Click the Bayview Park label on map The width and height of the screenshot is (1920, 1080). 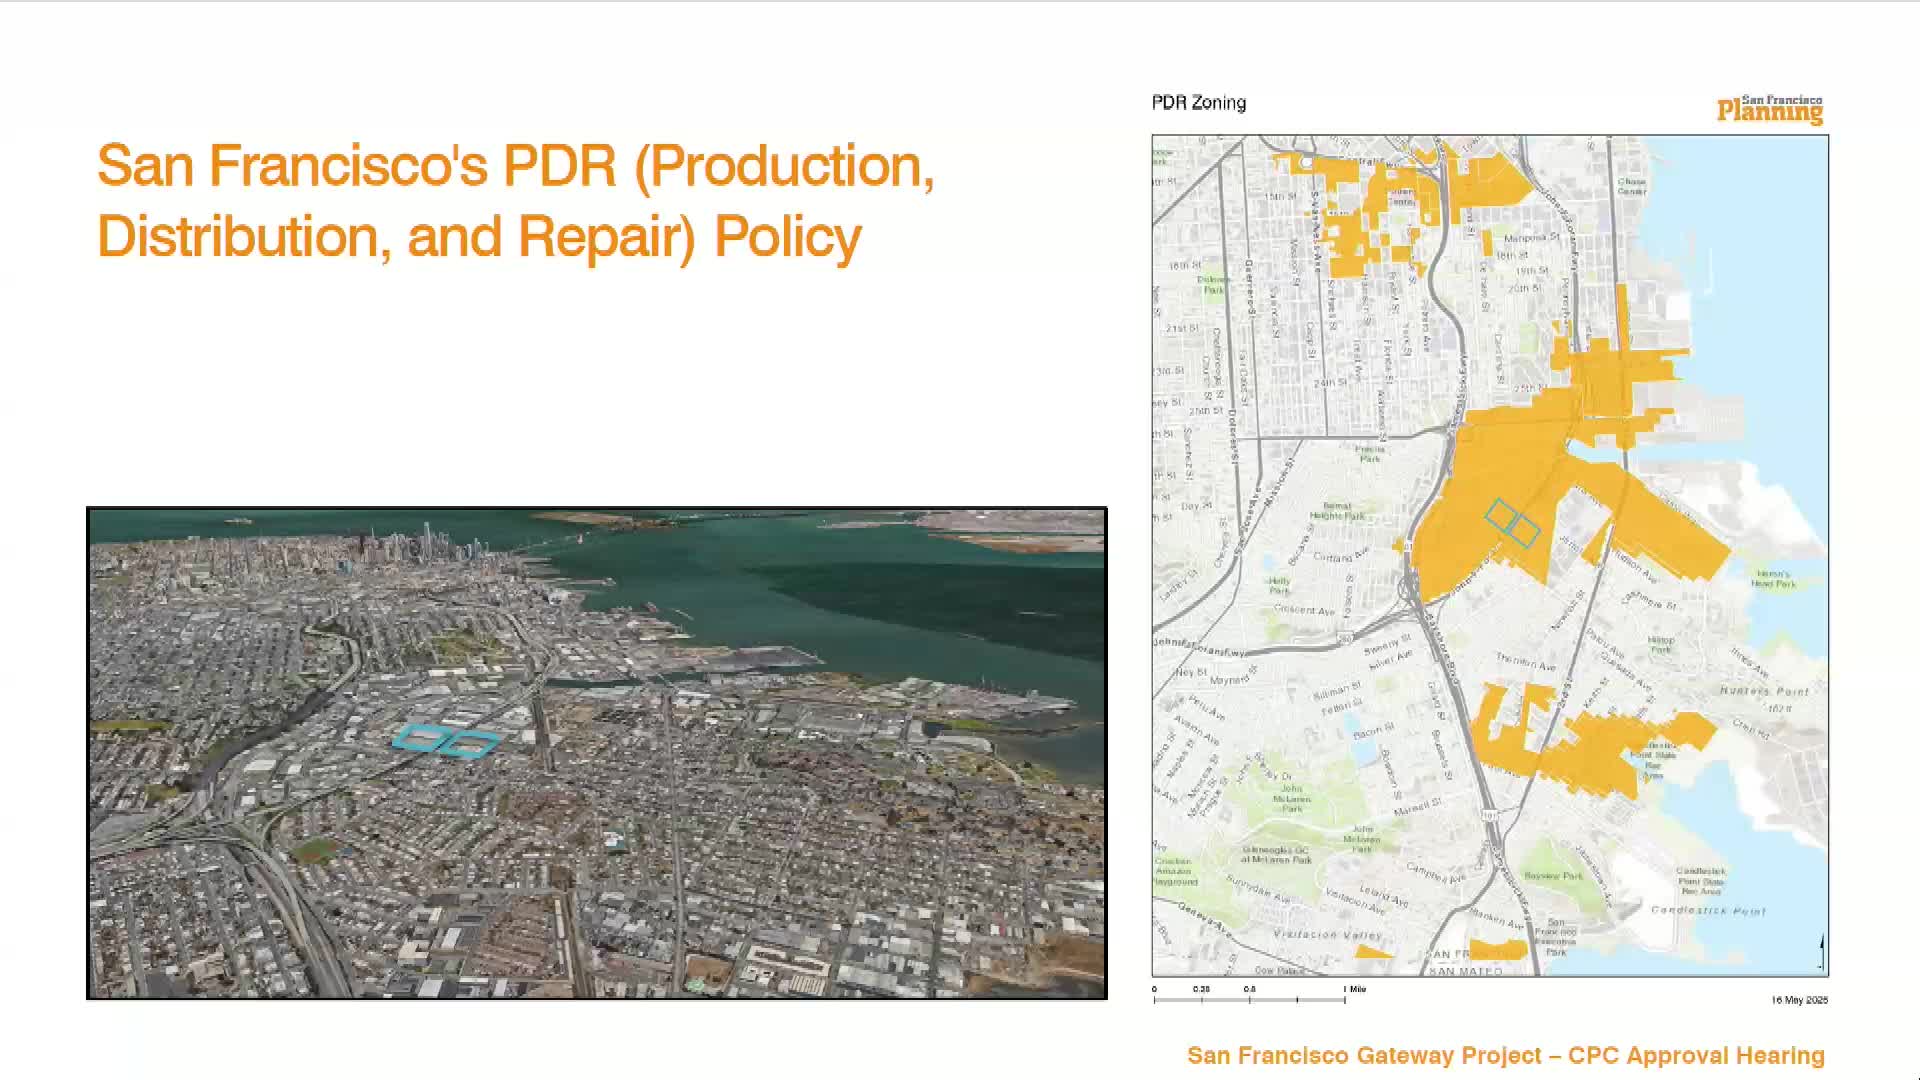click(x=1553, y=876)
